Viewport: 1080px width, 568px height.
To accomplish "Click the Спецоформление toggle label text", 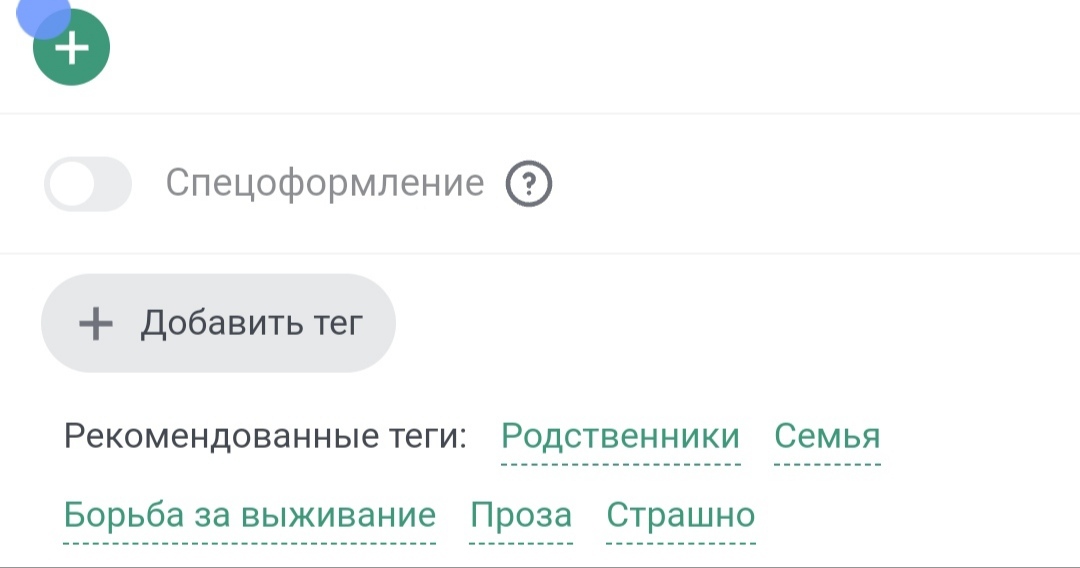I will [x=324, y=184].
